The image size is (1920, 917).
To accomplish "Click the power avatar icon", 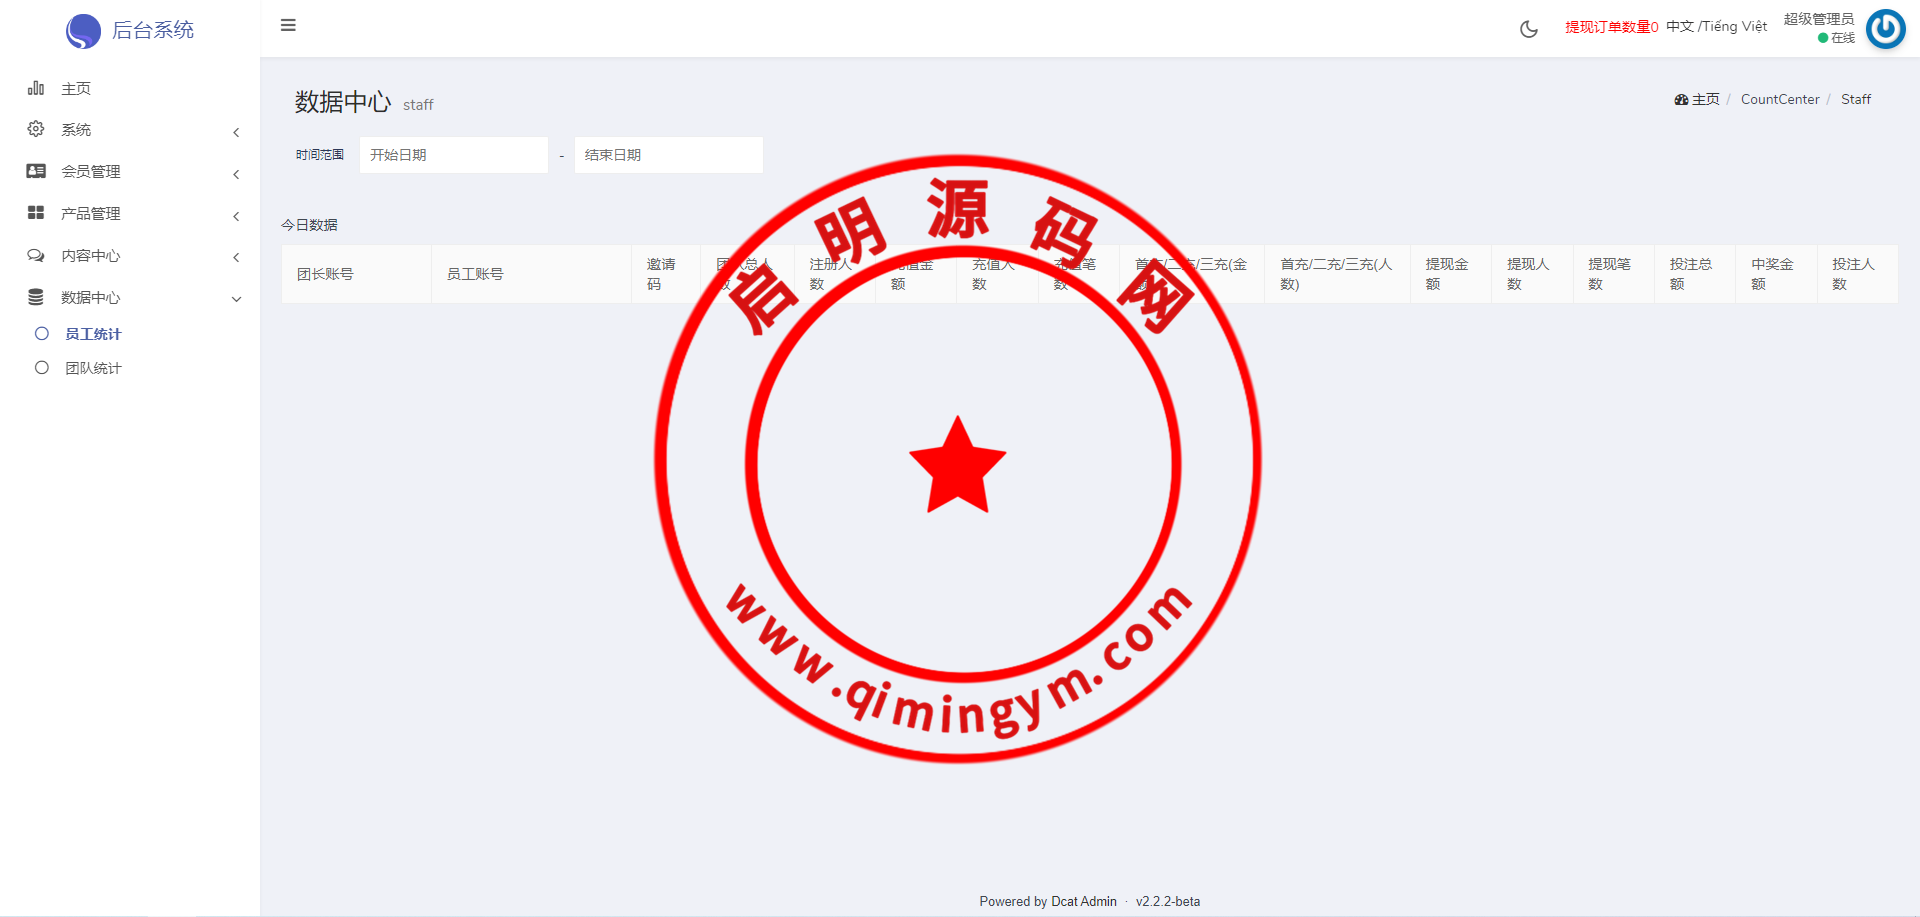I will [x=1885, y=29].
